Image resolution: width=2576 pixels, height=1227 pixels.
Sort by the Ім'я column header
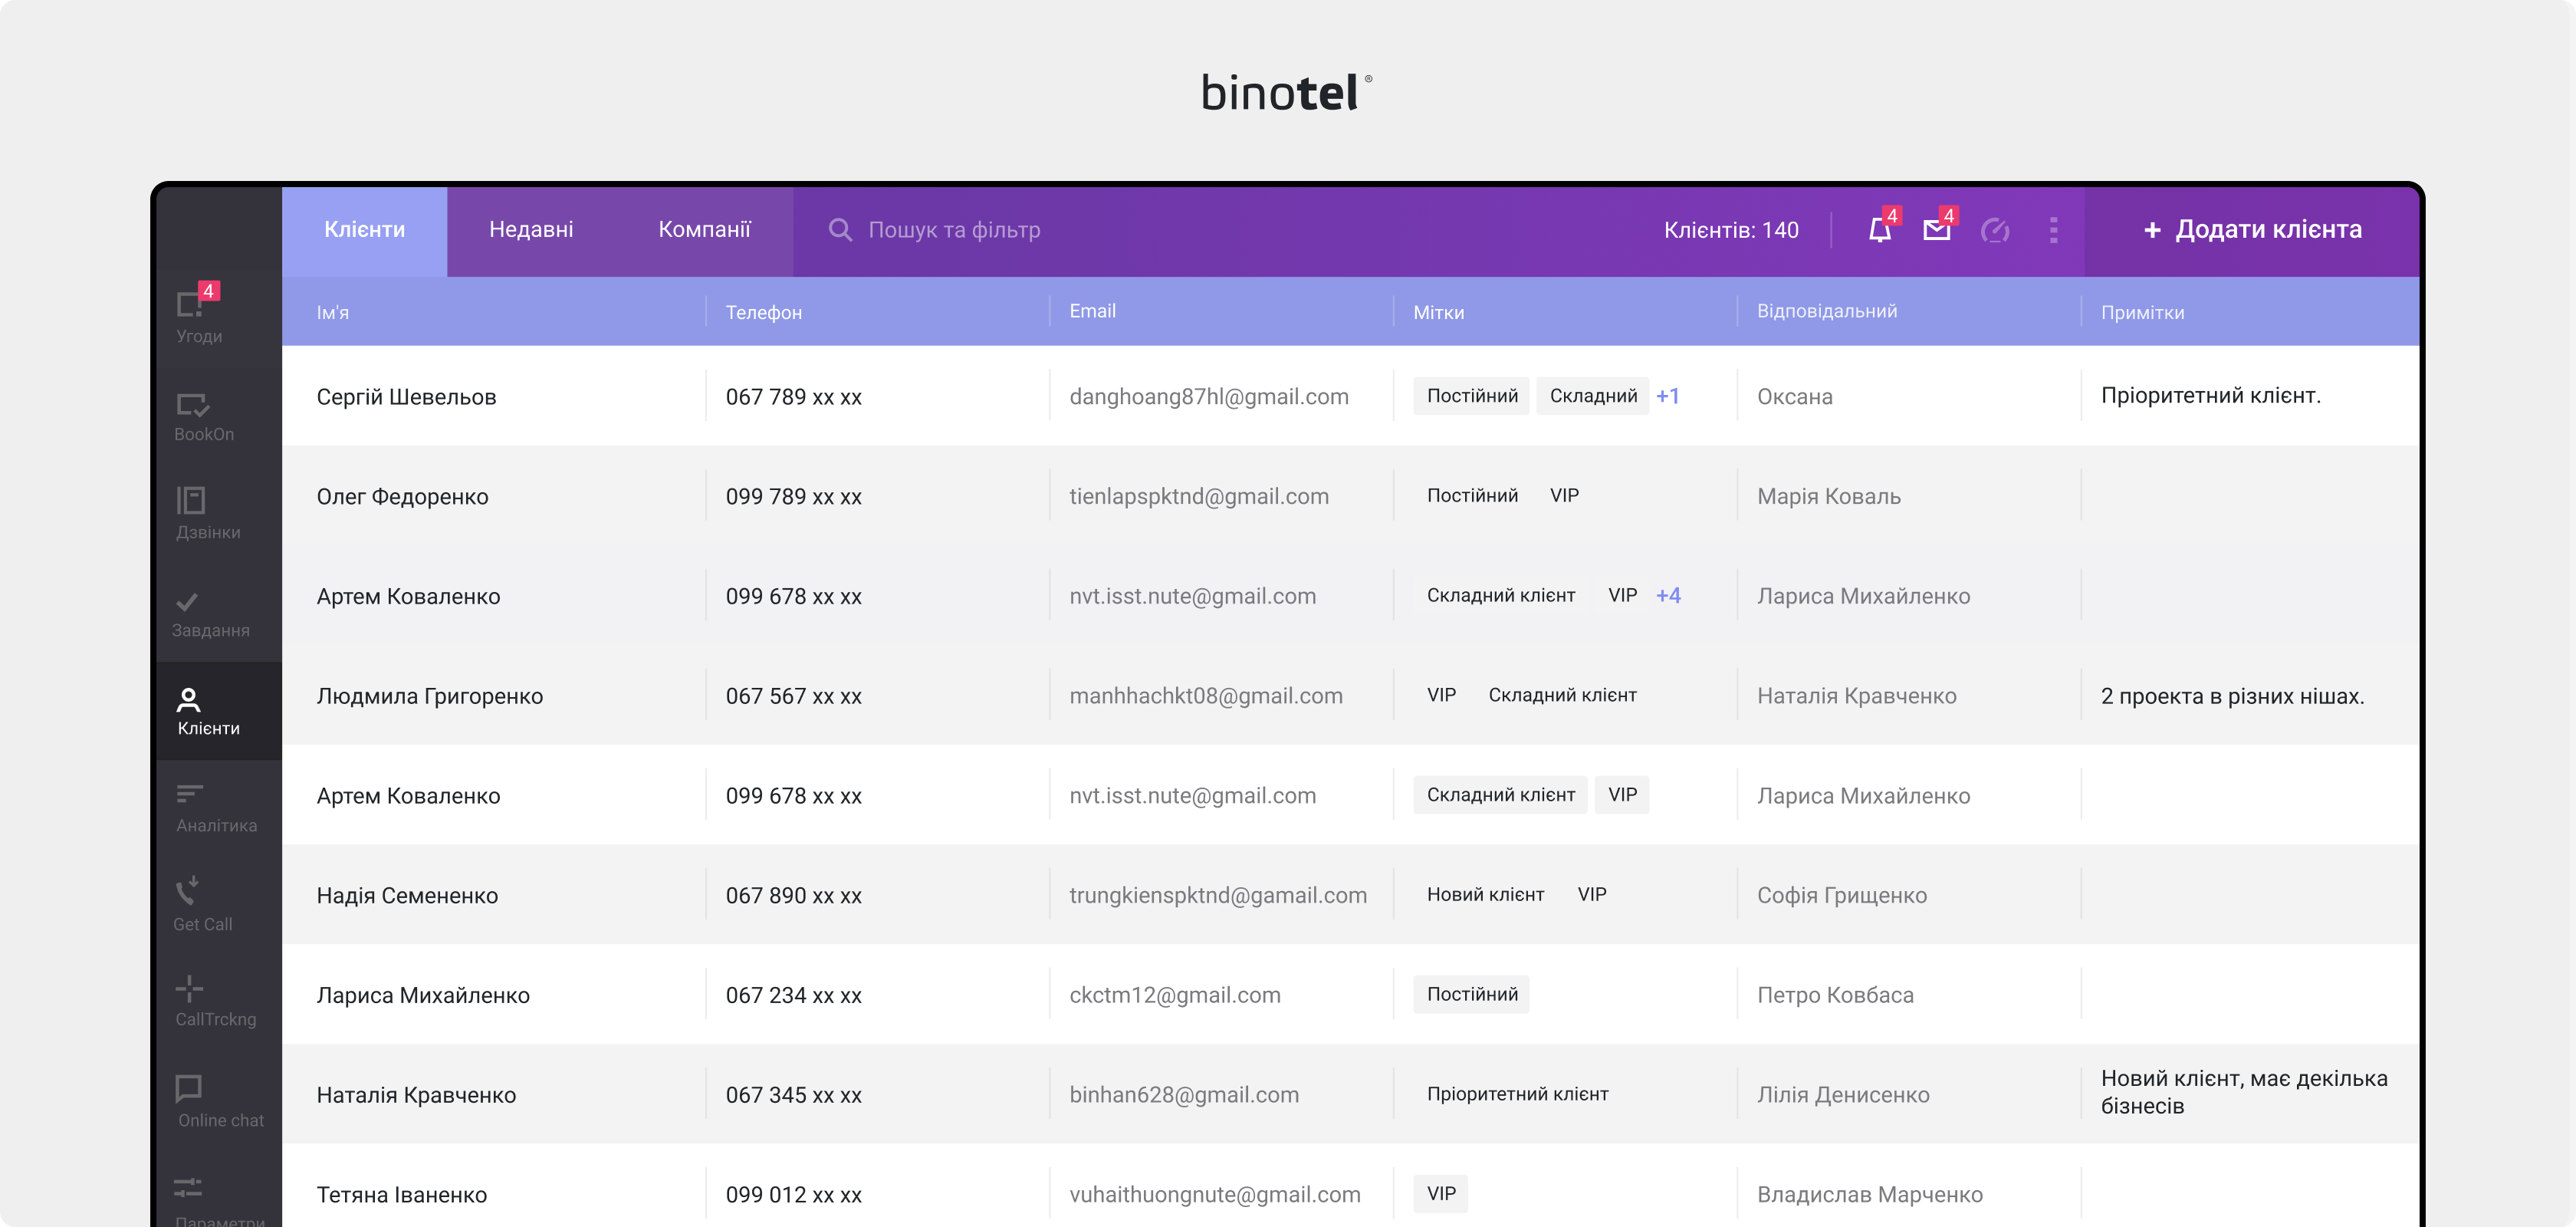click(x=333, y=312)
